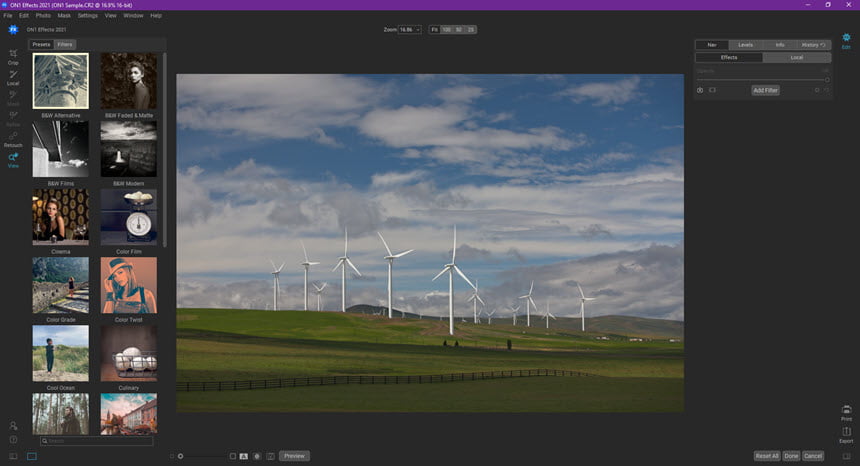The height and width of the screenshot is (466, 860).
Task: Open the Mask menu
Action: click(64, 15)
